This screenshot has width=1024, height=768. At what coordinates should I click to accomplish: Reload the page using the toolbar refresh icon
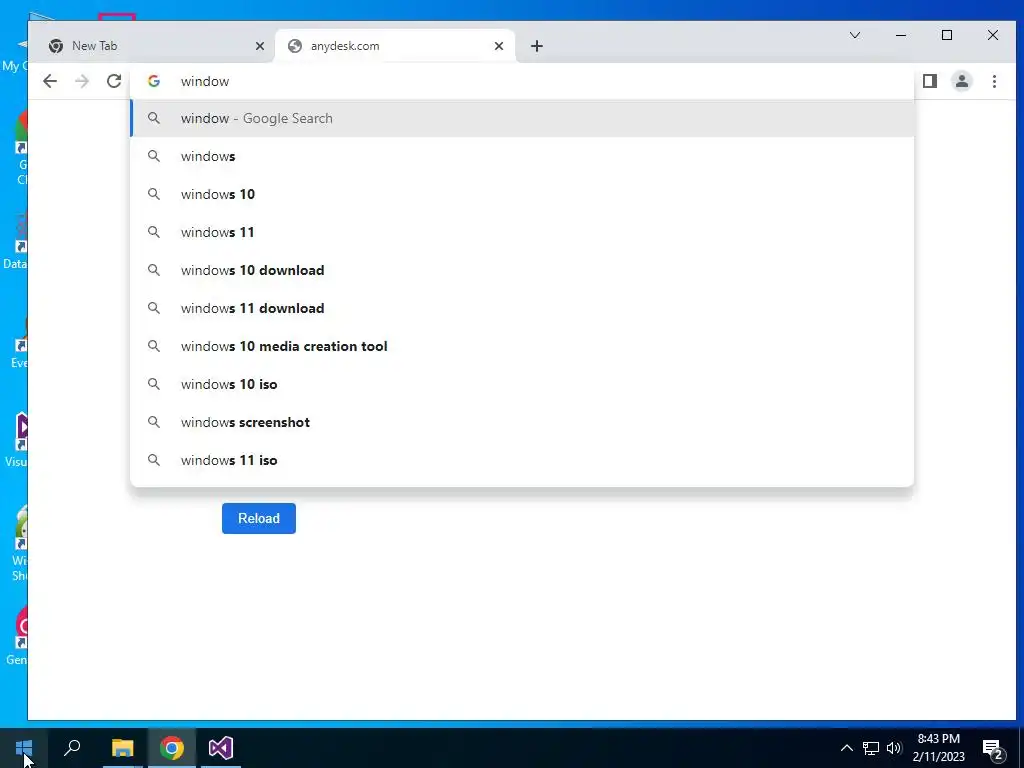114,81
